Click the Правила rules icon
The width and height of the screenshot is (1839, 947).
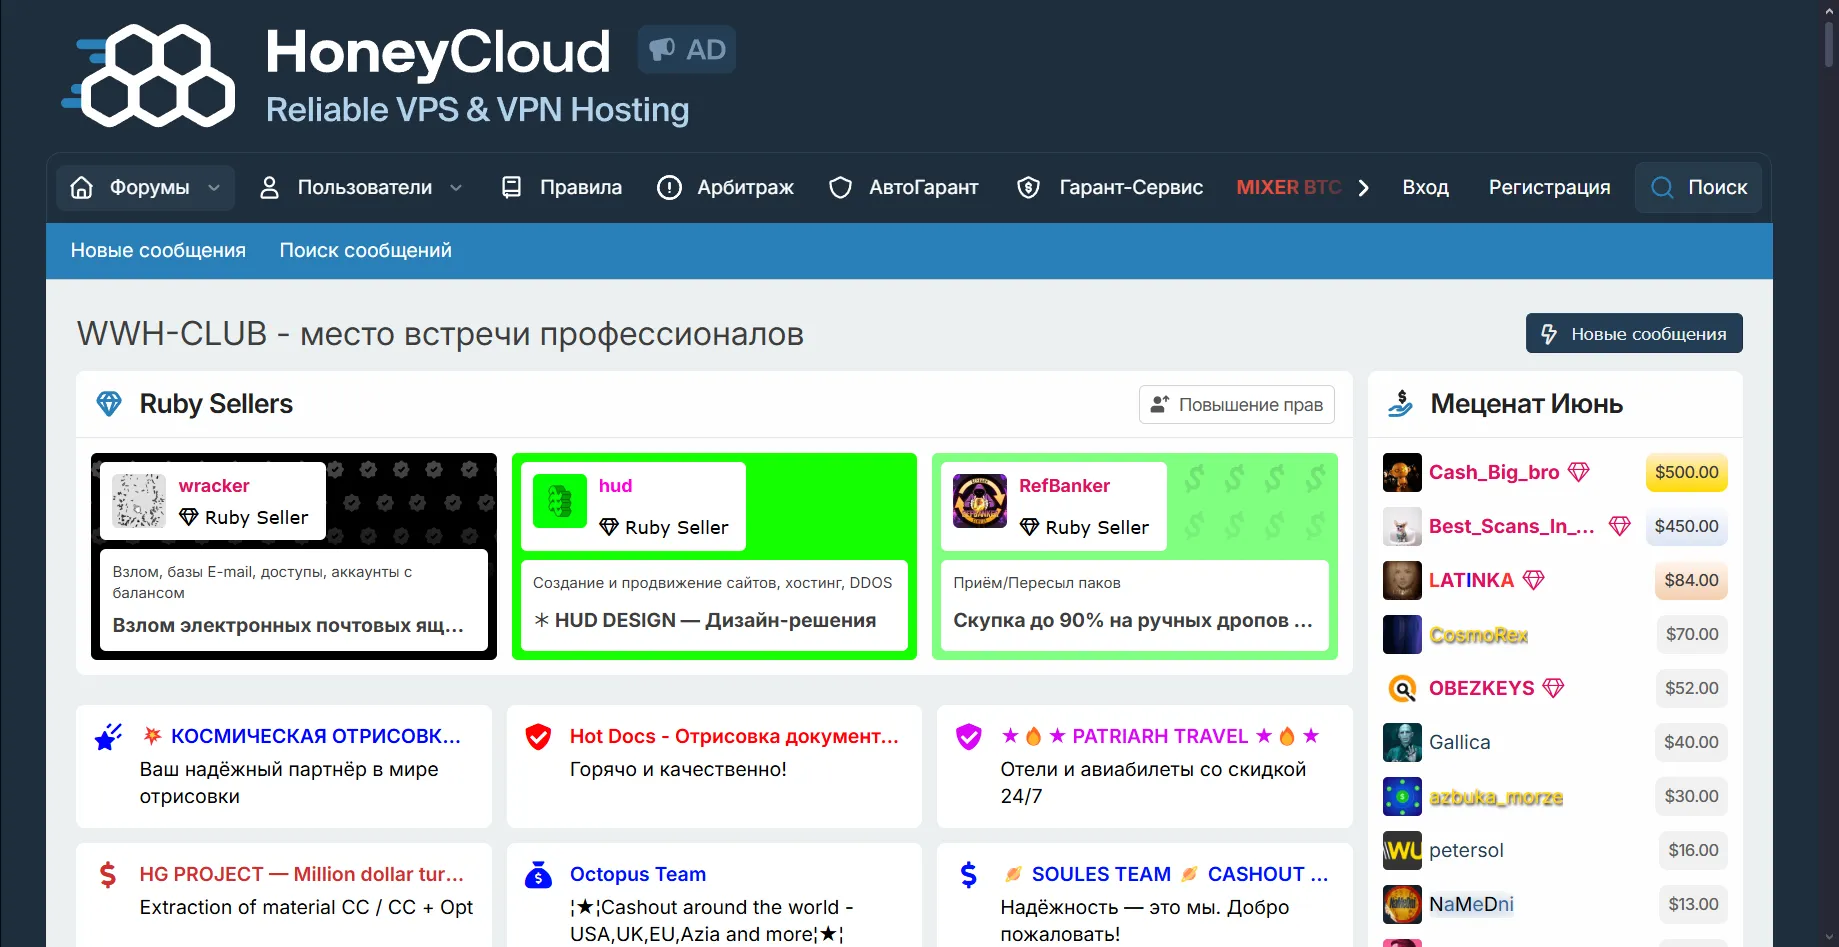(x=512, y=188)
